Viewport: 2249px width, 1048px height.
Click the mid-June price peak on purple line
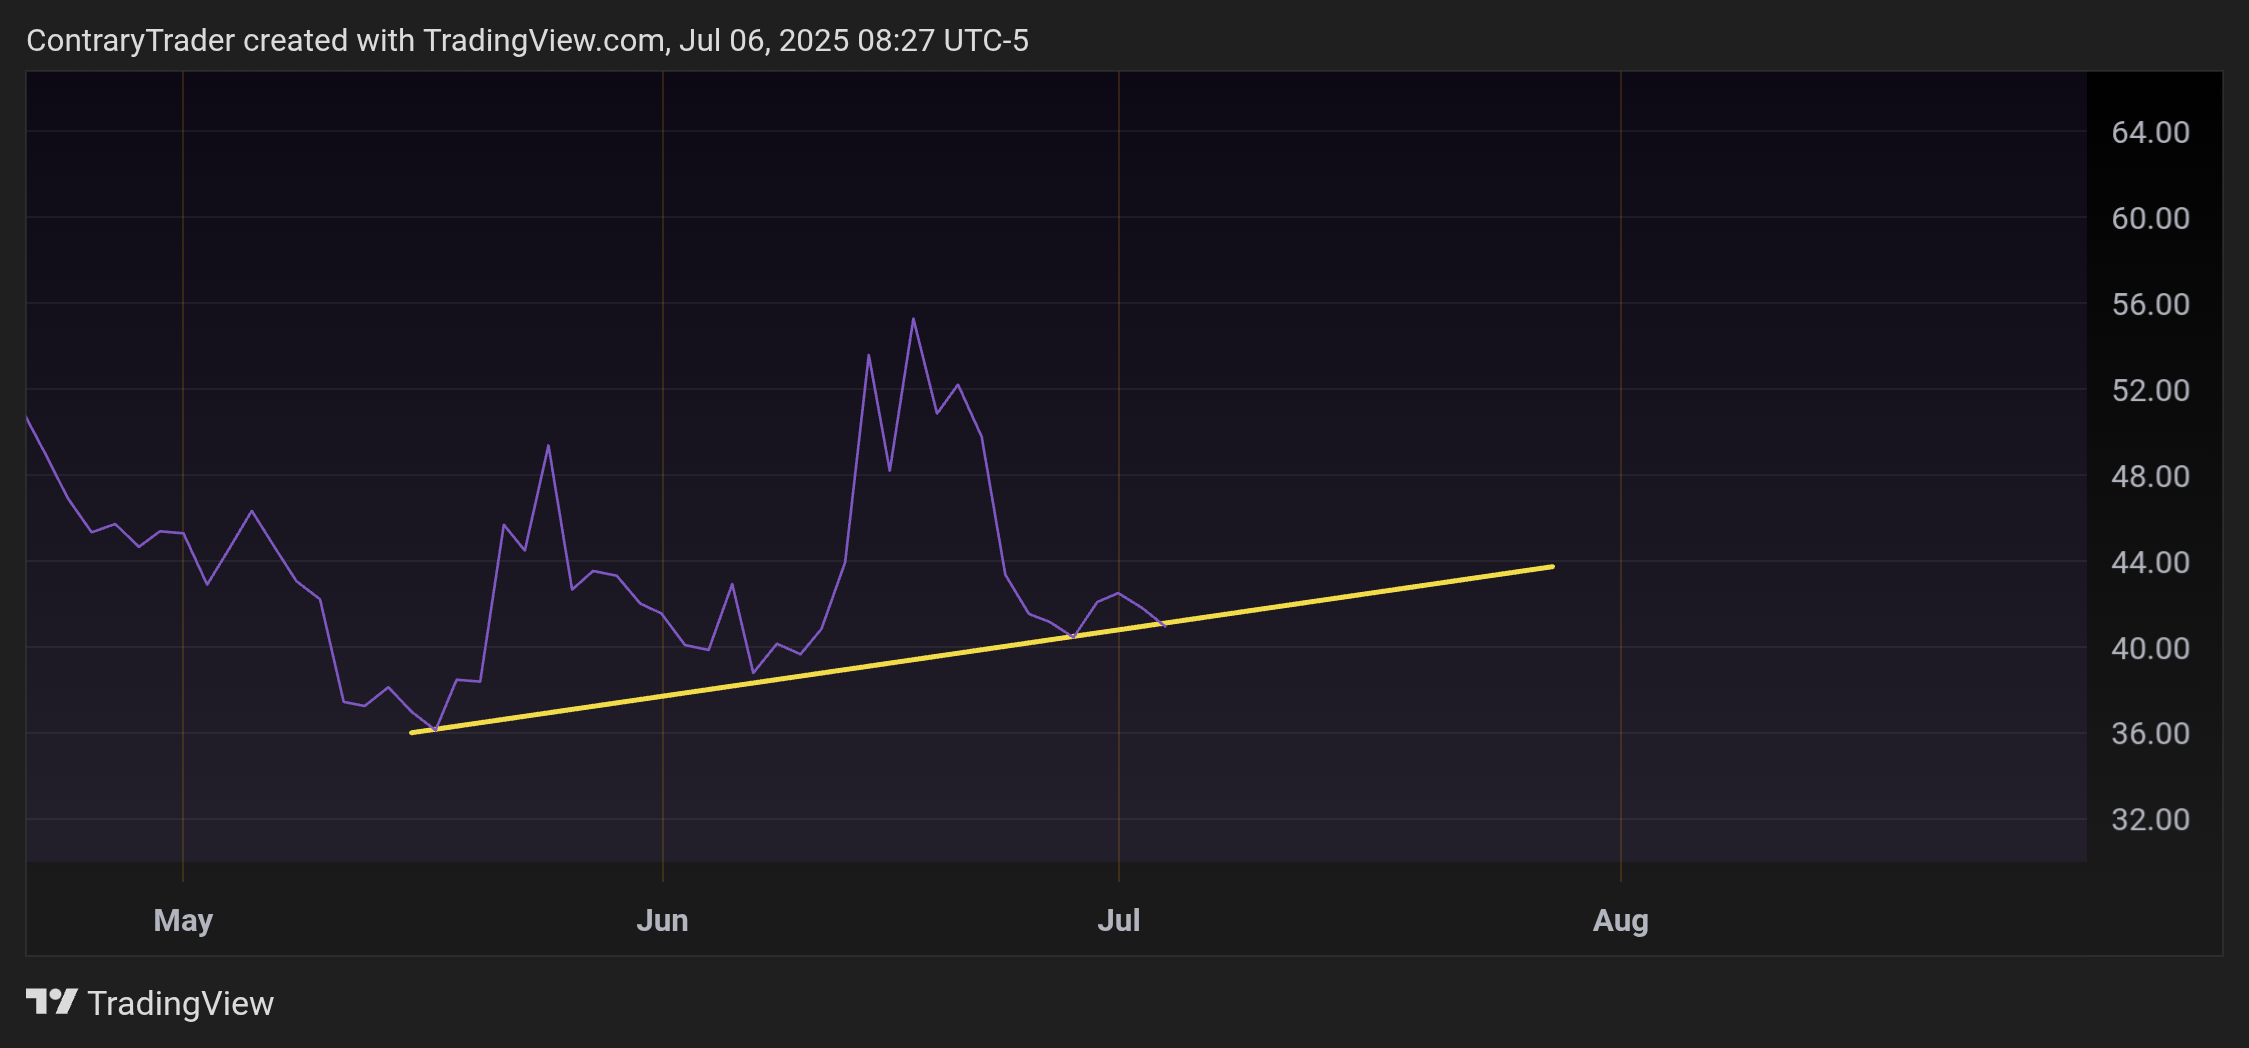[x=913, y=319]
